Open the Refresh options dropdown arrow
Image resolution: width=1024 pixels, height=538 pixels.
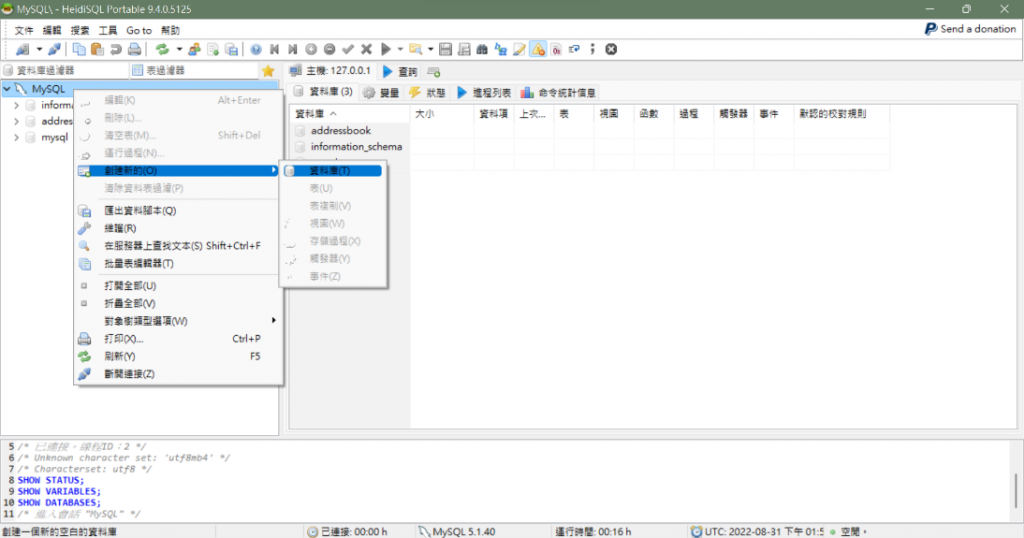click(179, 50)
